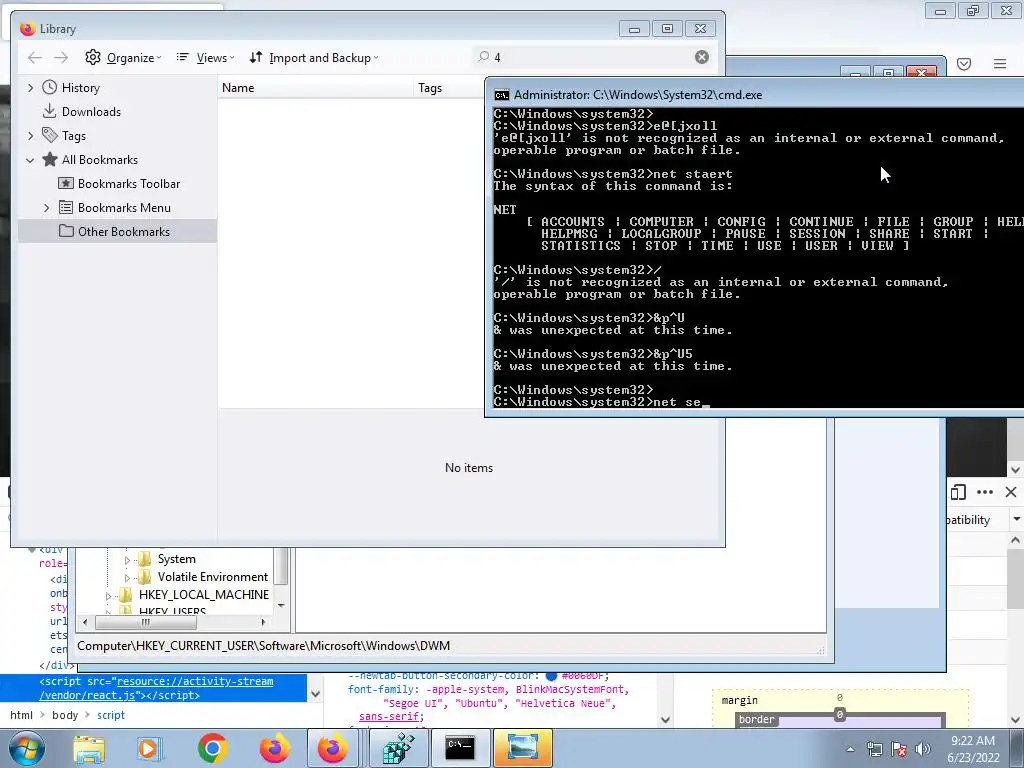Clear the Library search text
The image size is (1024, 768).
point(702,57)
